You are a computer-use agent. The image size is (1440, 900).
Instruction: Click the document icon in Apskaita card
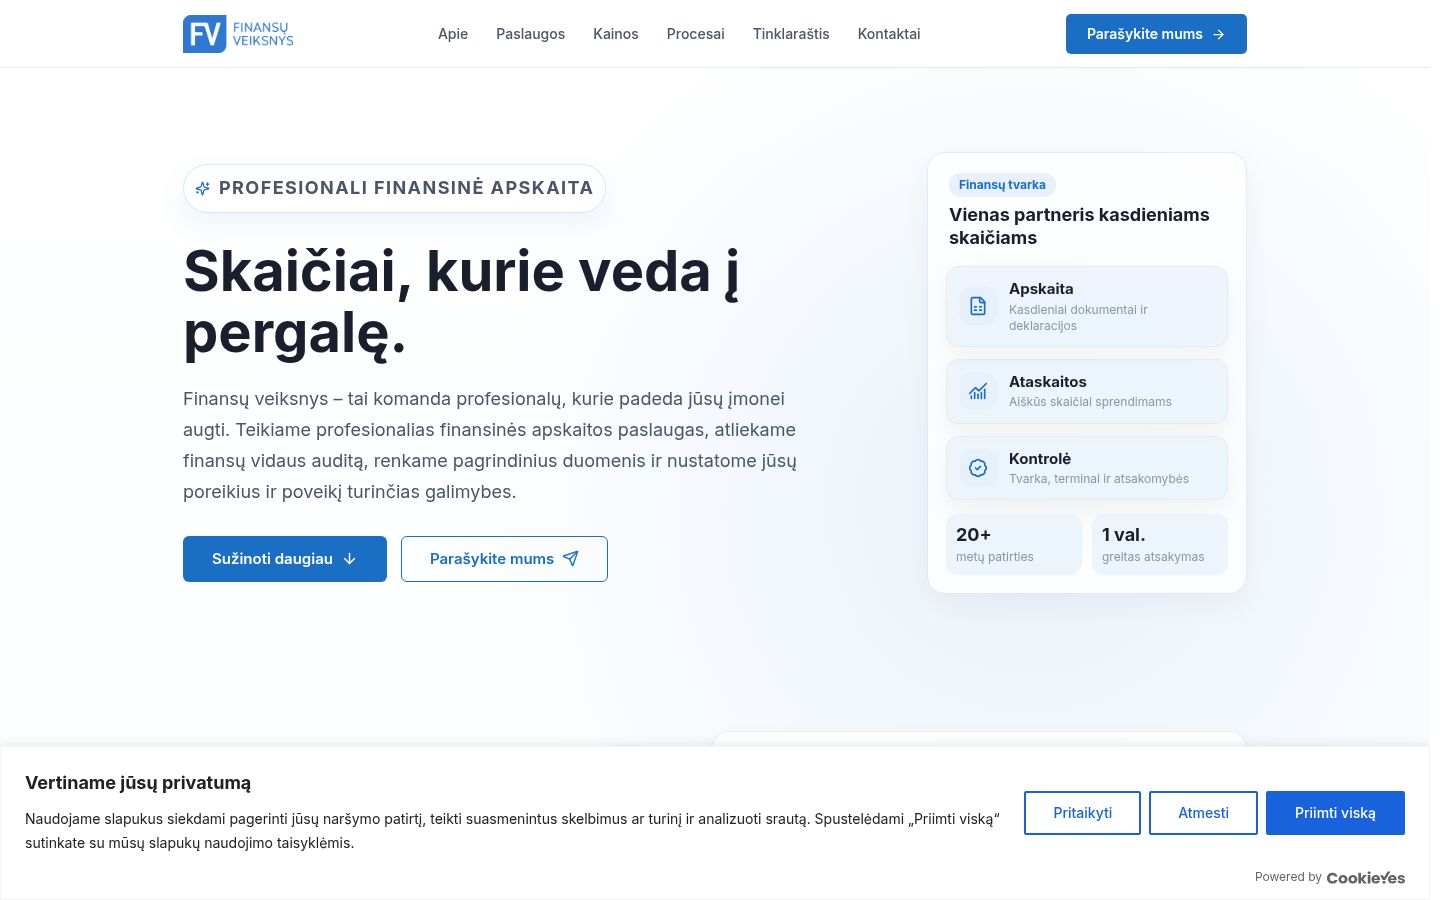[x=978, y=306]
